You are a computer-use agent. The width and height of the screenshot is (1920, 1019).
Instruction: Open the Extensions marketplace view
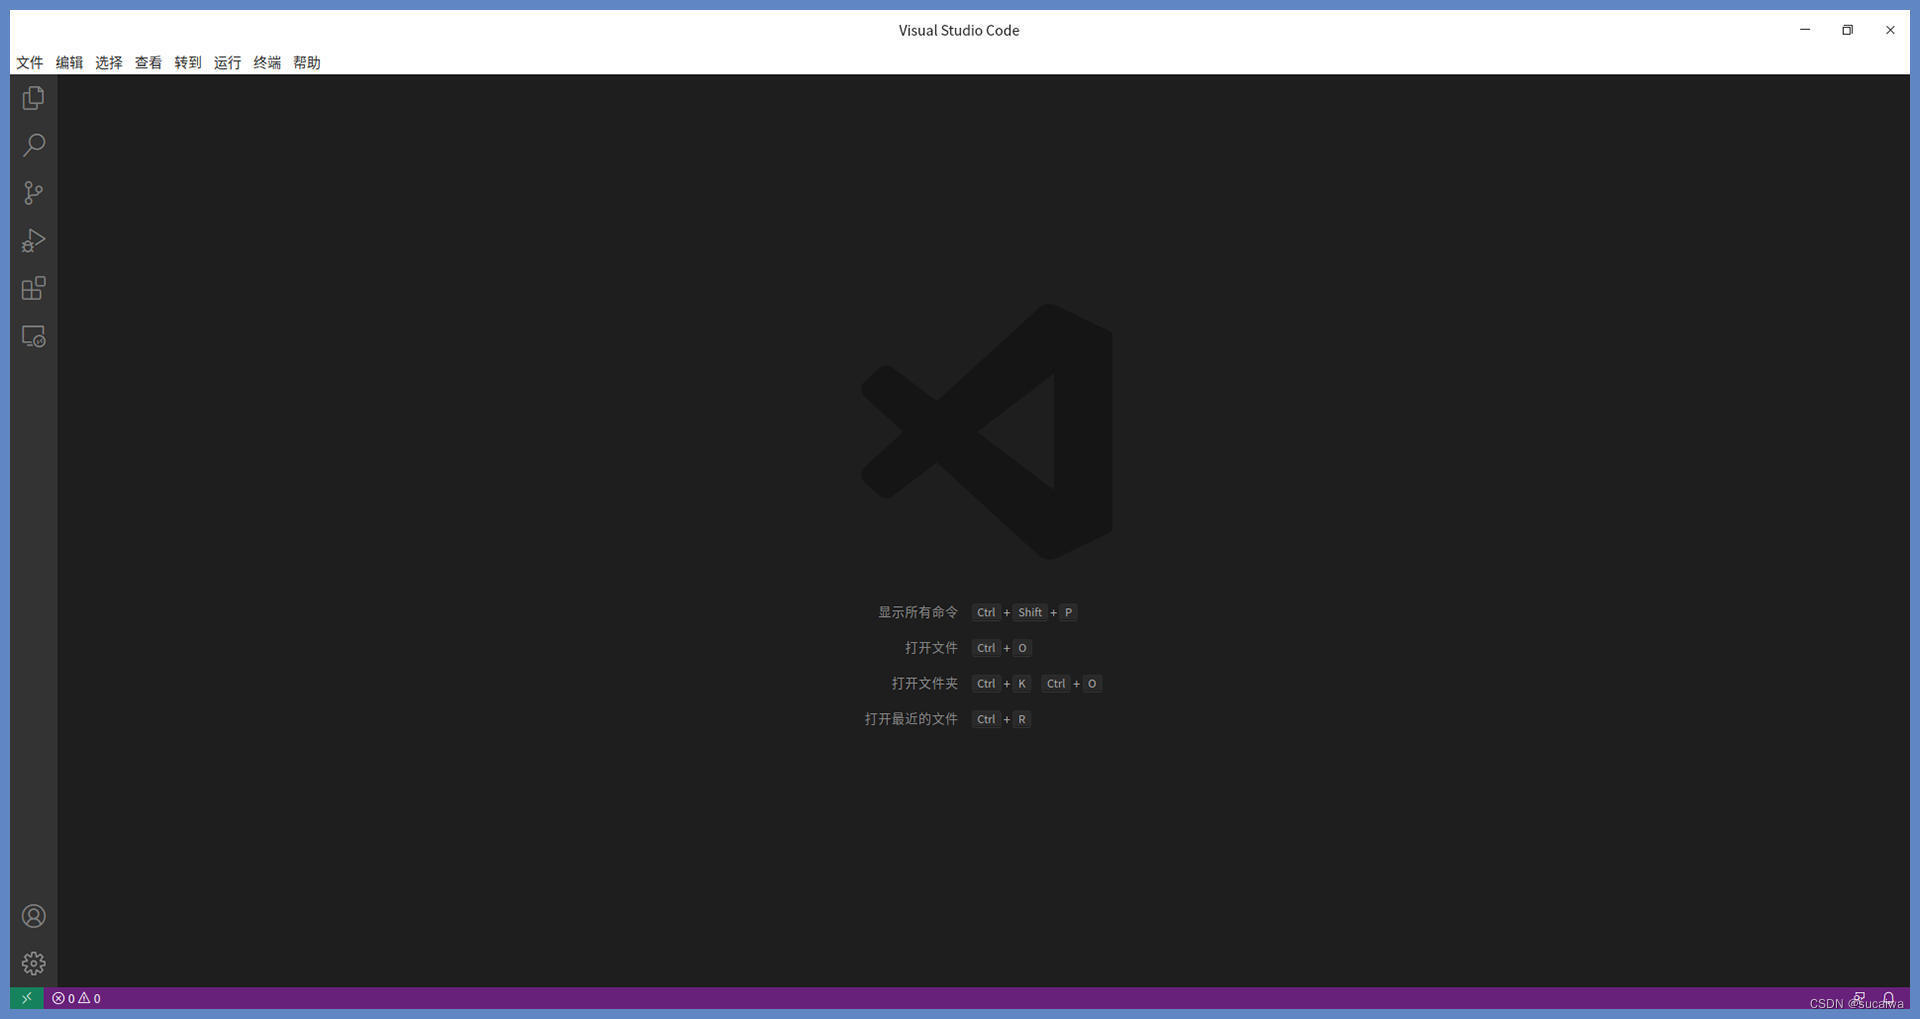click(x=33, y=288)
